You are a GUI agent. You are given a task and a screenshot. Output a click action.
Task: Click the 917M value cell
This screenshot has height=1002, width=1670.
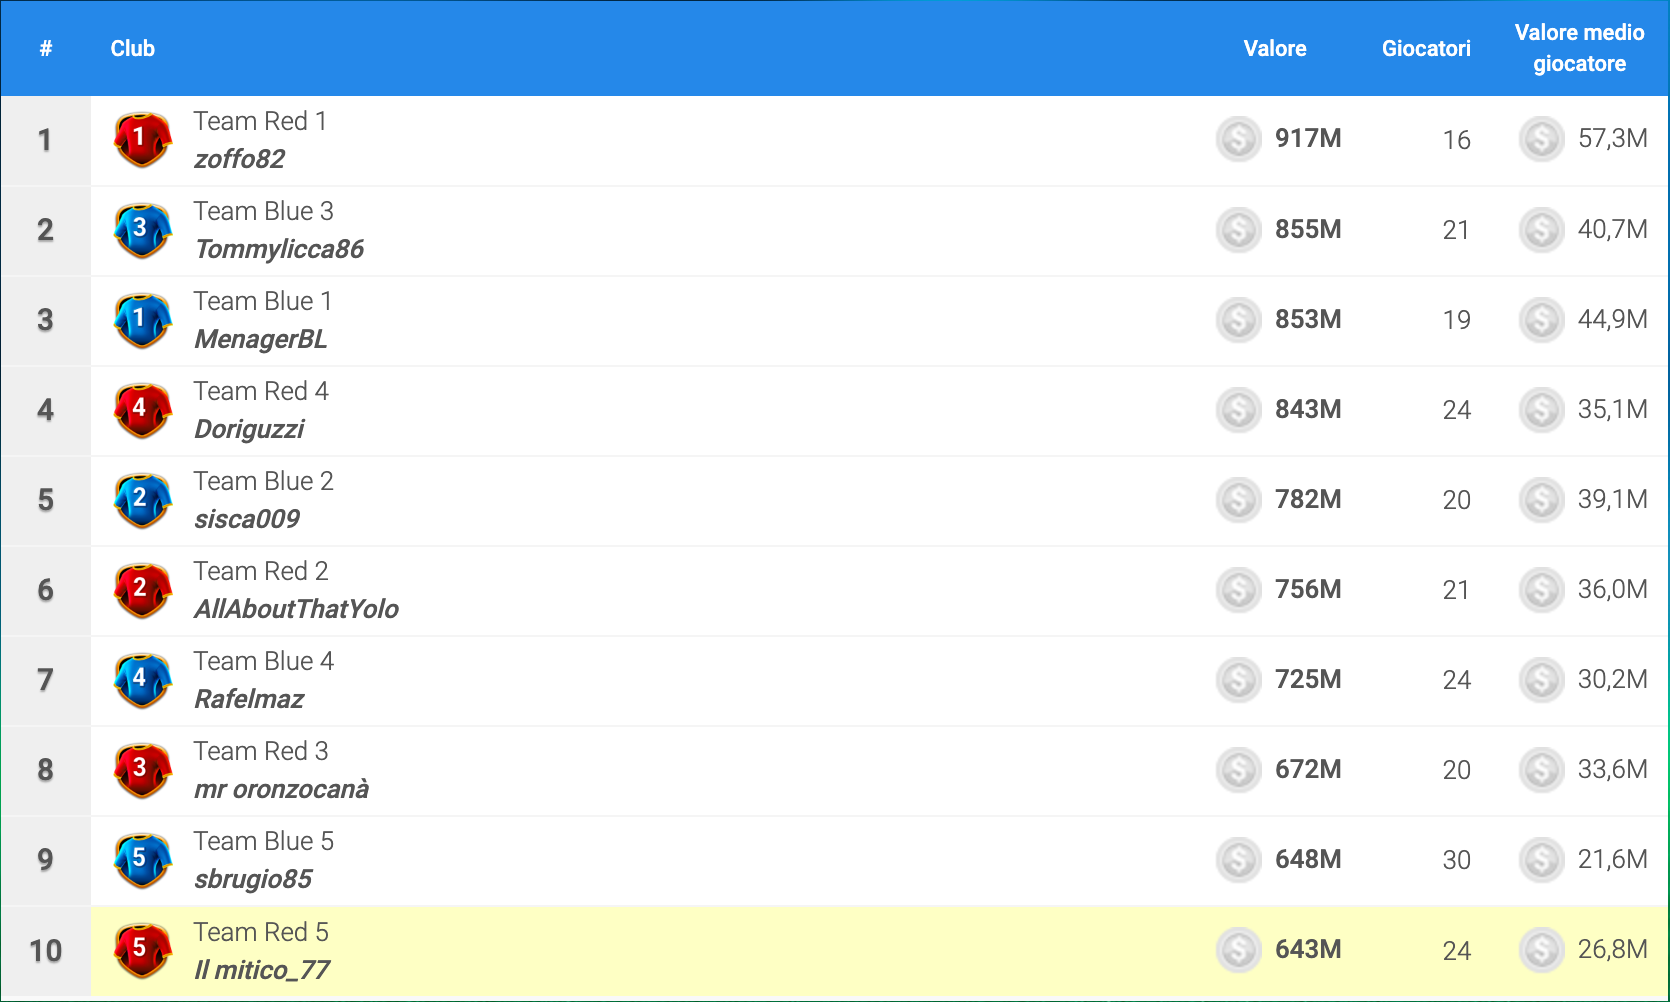coord(1308,139)
